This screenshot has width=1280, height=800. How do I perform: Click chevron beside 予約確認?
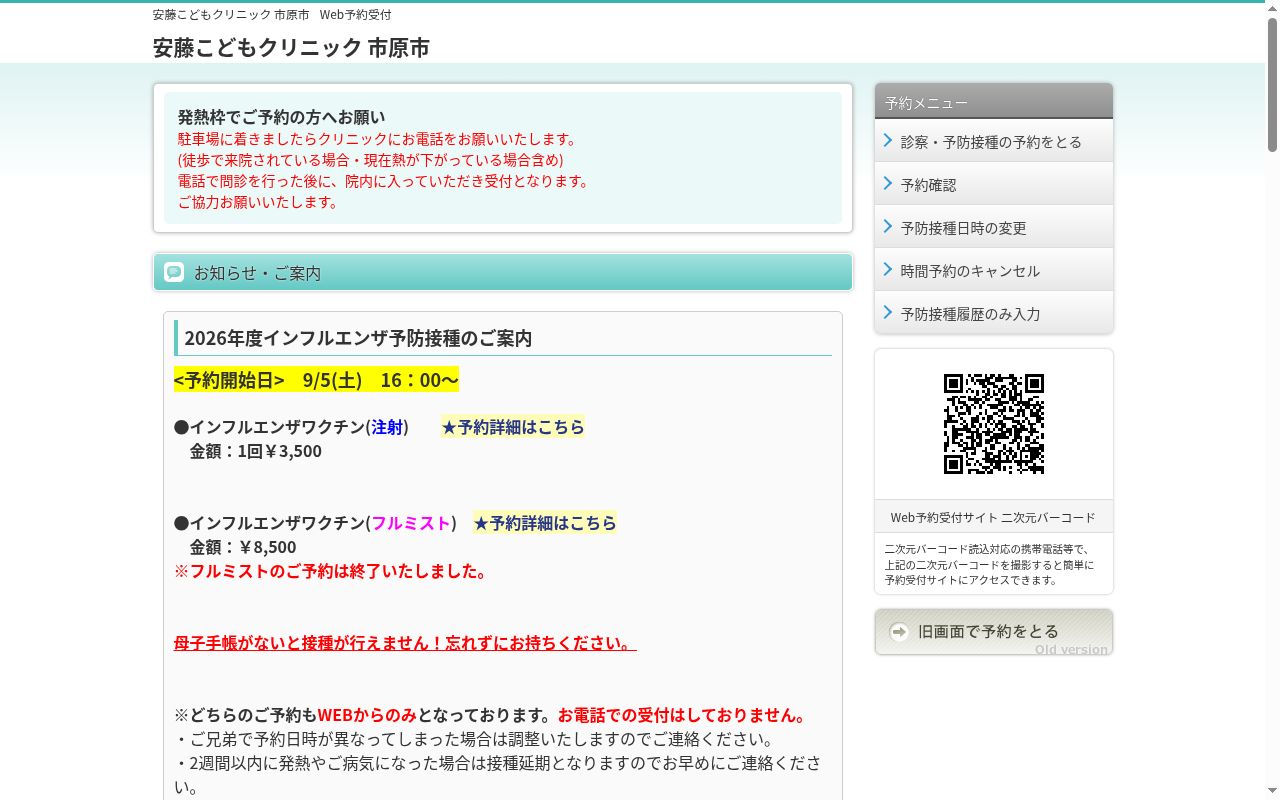click(x=888, y=184)
